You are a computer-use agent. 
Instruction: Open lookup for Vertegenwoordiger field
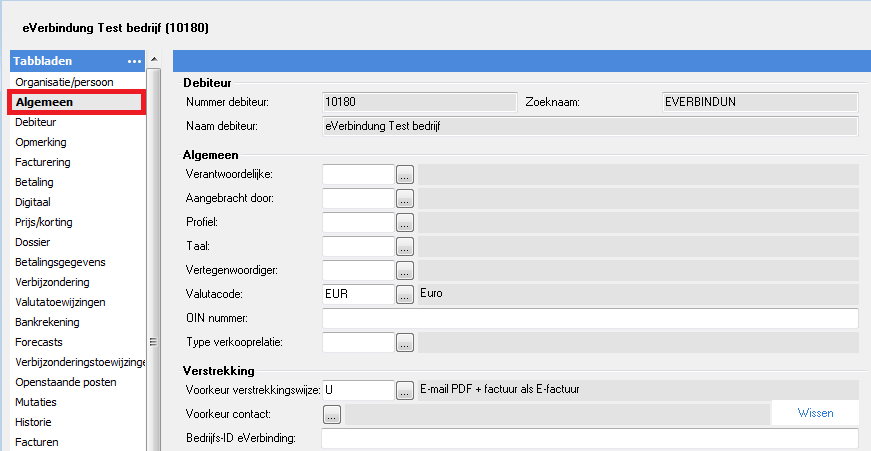click(x=405, y=270)
